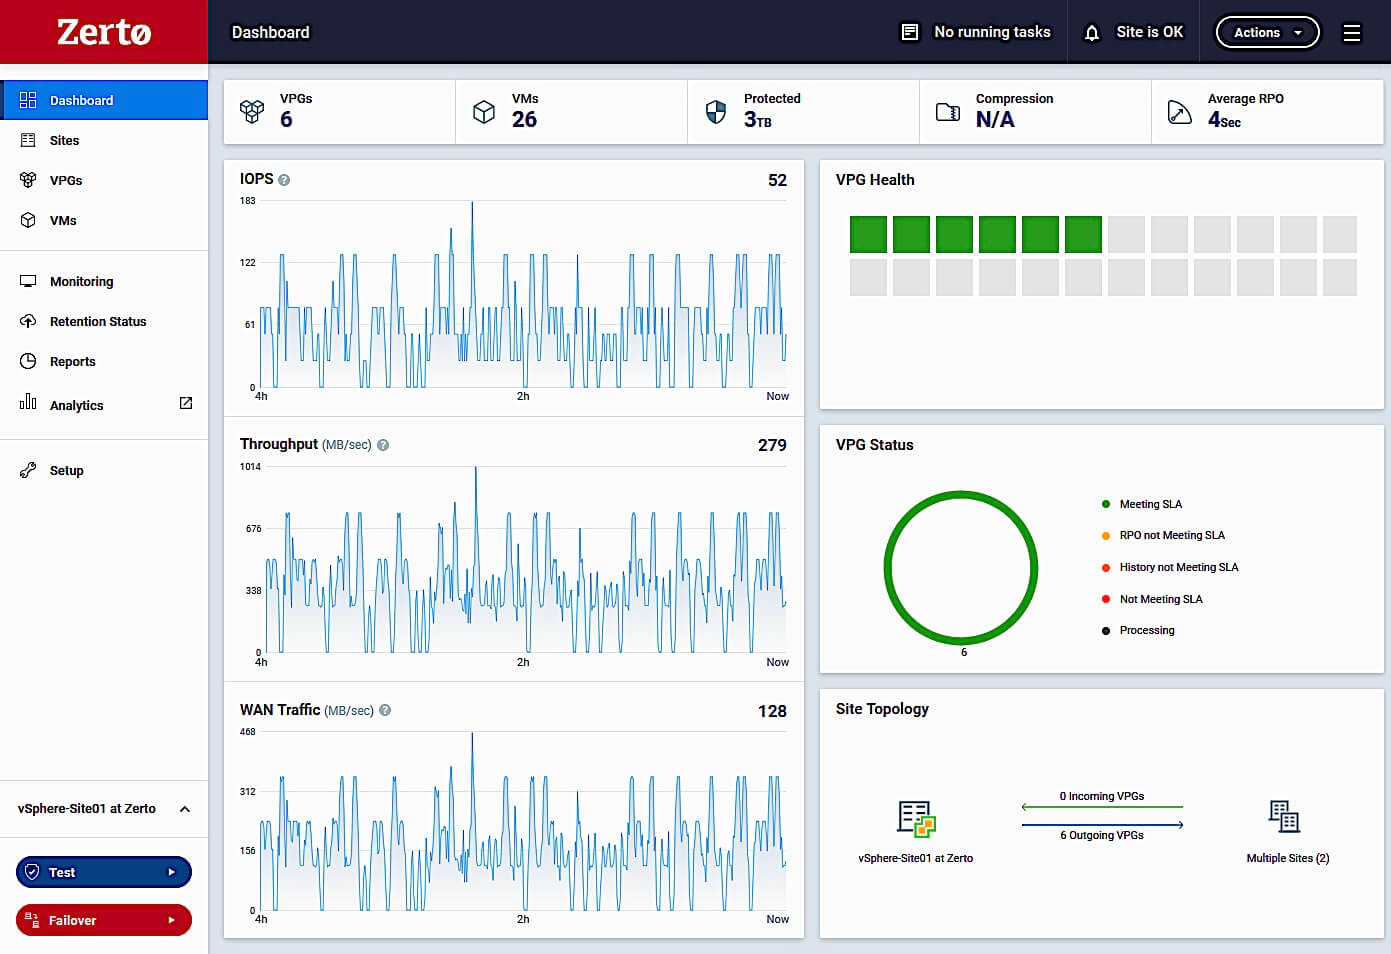The image size is (1391, 954).
Task: Click the IOPS help icon
Action: pyautogui.click(x=284, y=180)
